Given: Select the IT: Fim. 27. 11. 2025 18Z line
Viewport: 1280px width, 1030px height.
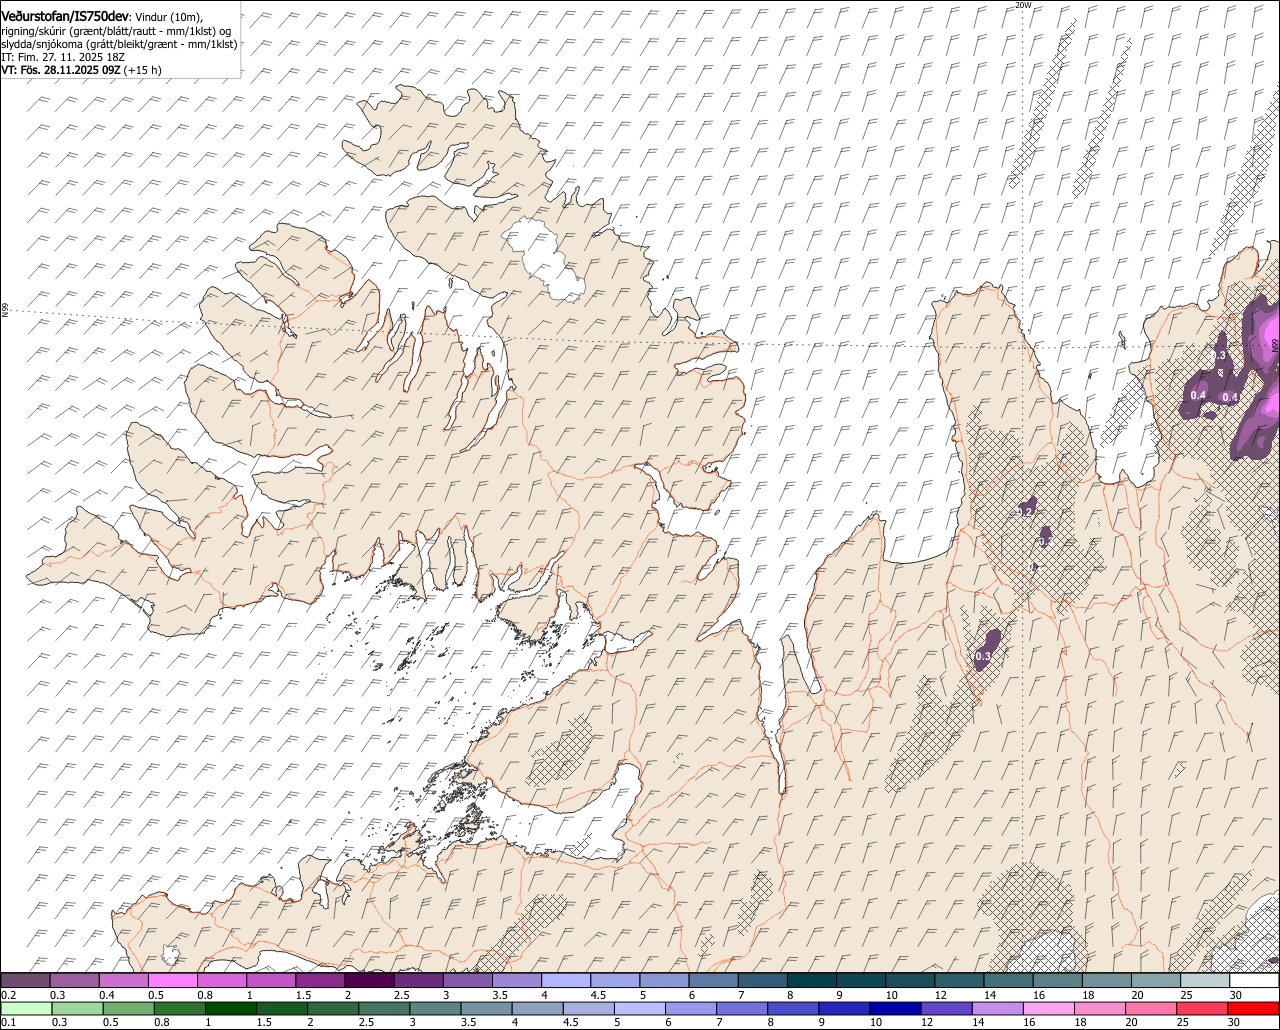Looking at the screenshot, I should pos(63,57).
